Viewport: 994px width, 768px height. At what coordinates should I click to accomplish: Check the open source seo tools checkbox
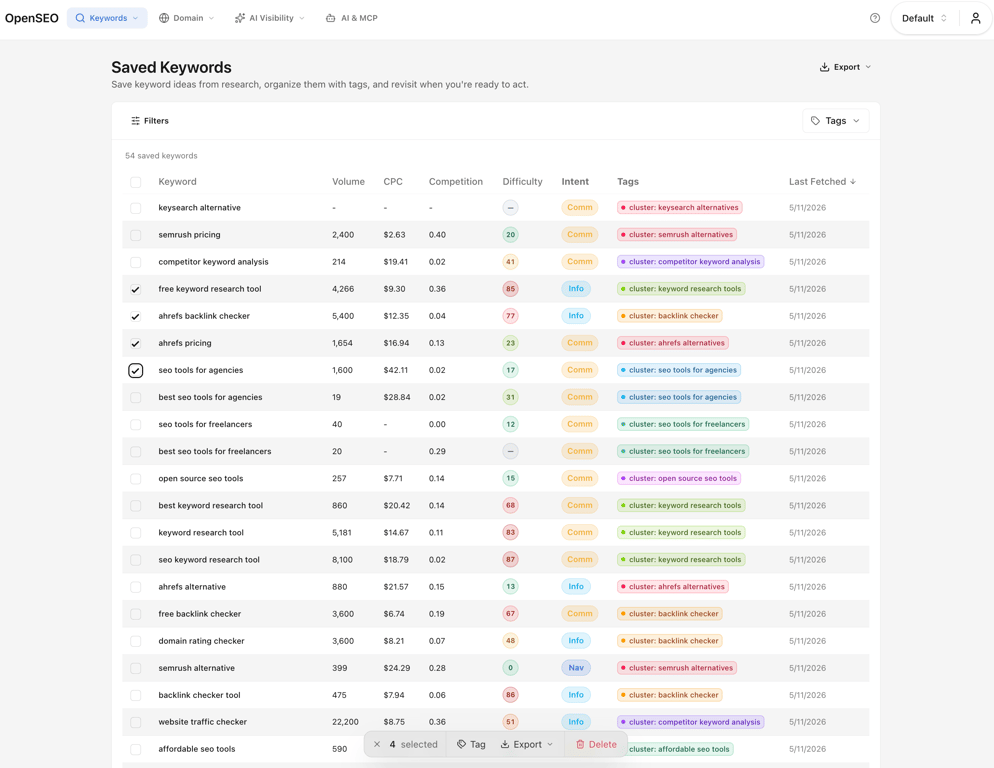[x=136, y=479]
